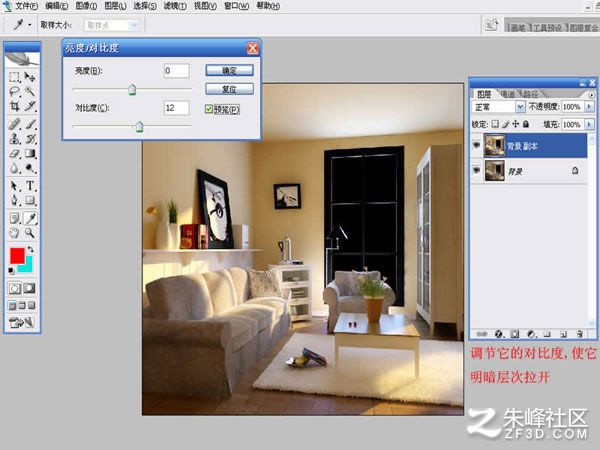Select the Magic Wand tool
This screenshot has height=450, width=600.
[x=30, y=91]
